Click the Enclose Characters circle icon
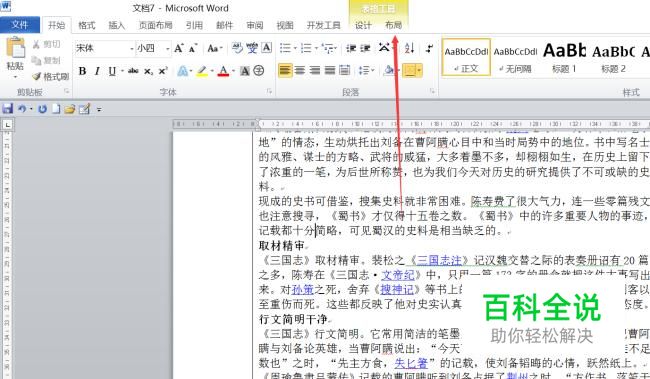Viewport: 650px width, 379px height. (x=259, y=71)
